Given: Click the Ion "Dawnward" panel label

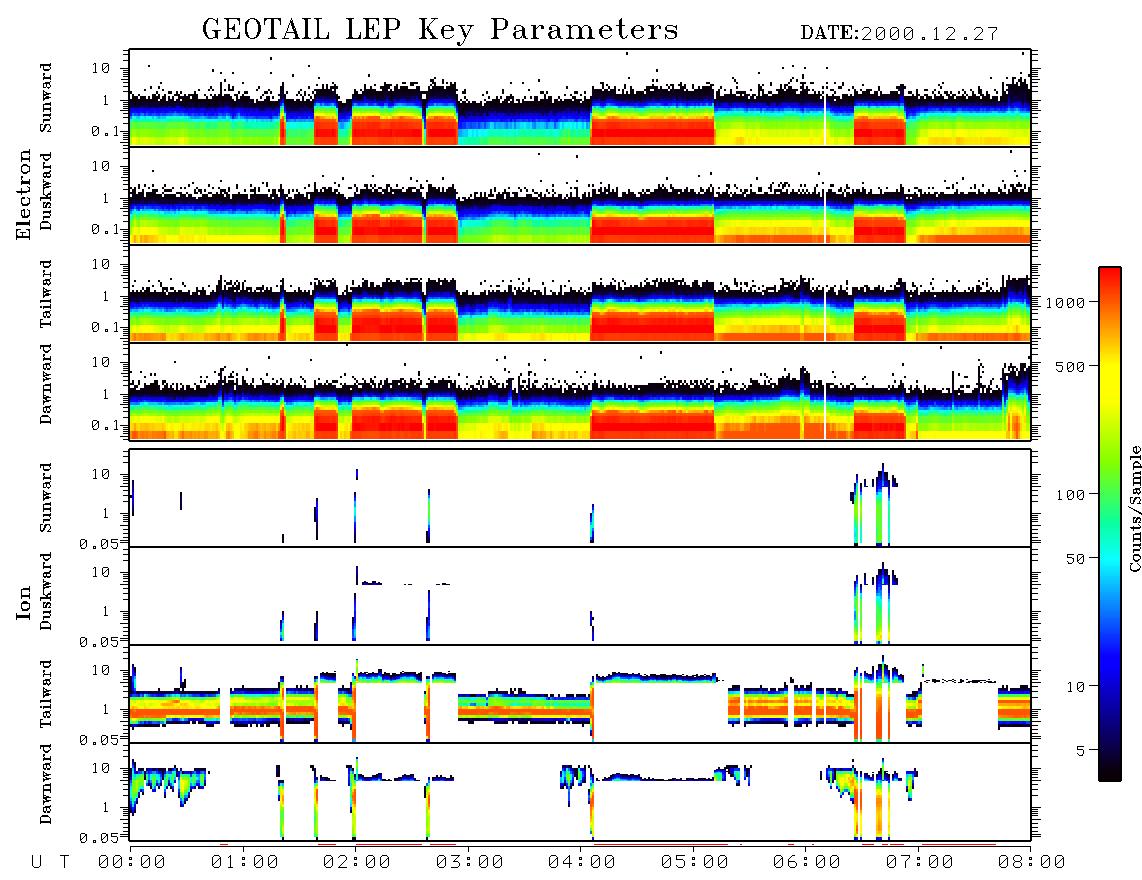Looking at the screenshot, I should pyautogui.click(x=46, y=784).
